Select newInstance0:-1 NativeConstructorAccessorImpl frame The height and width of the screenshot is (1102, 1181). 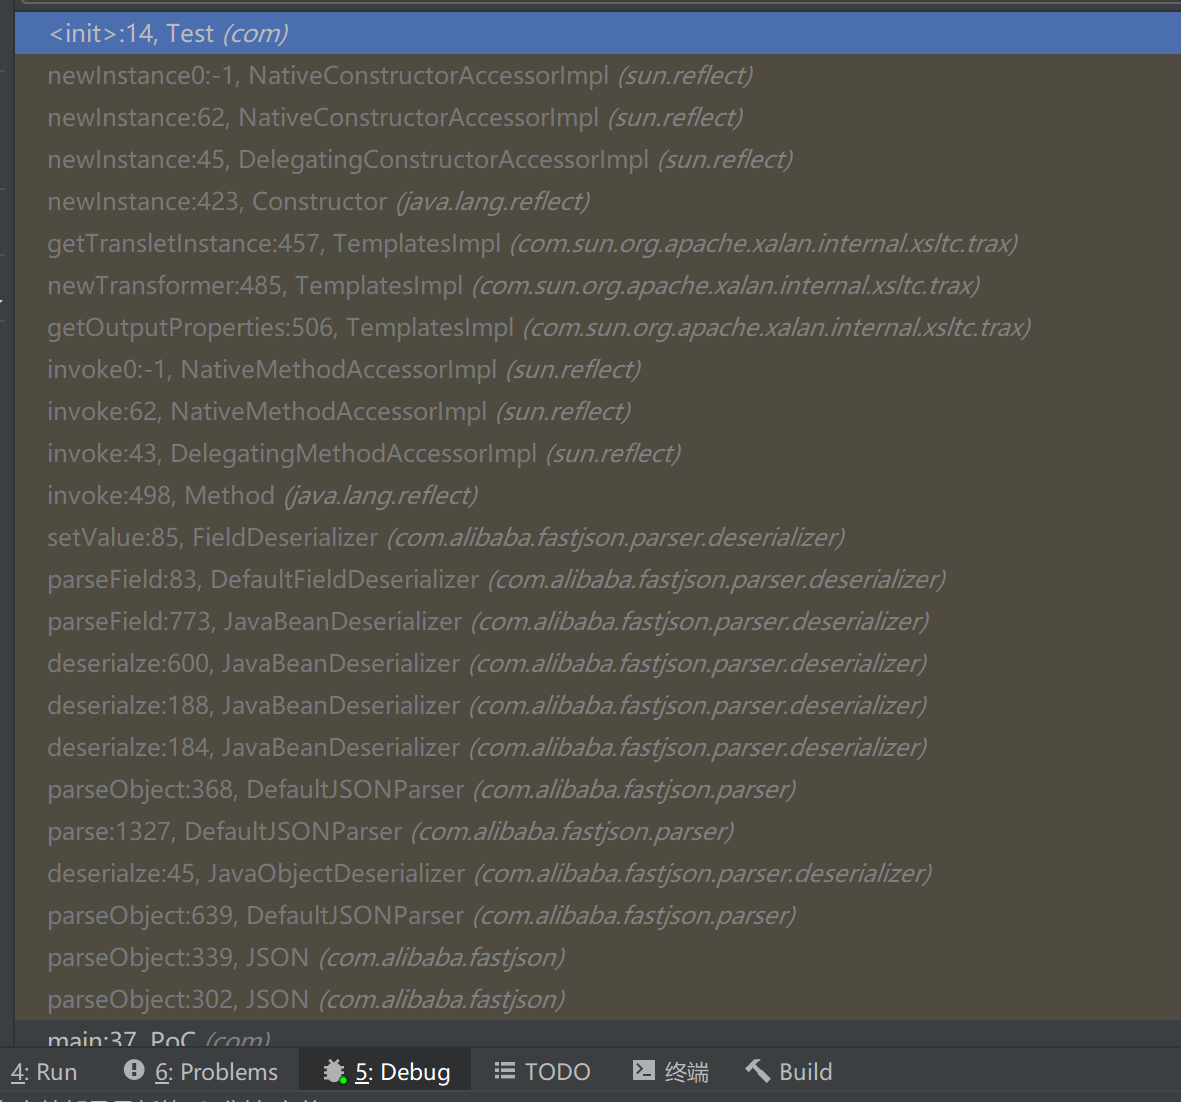coord(598,75)
